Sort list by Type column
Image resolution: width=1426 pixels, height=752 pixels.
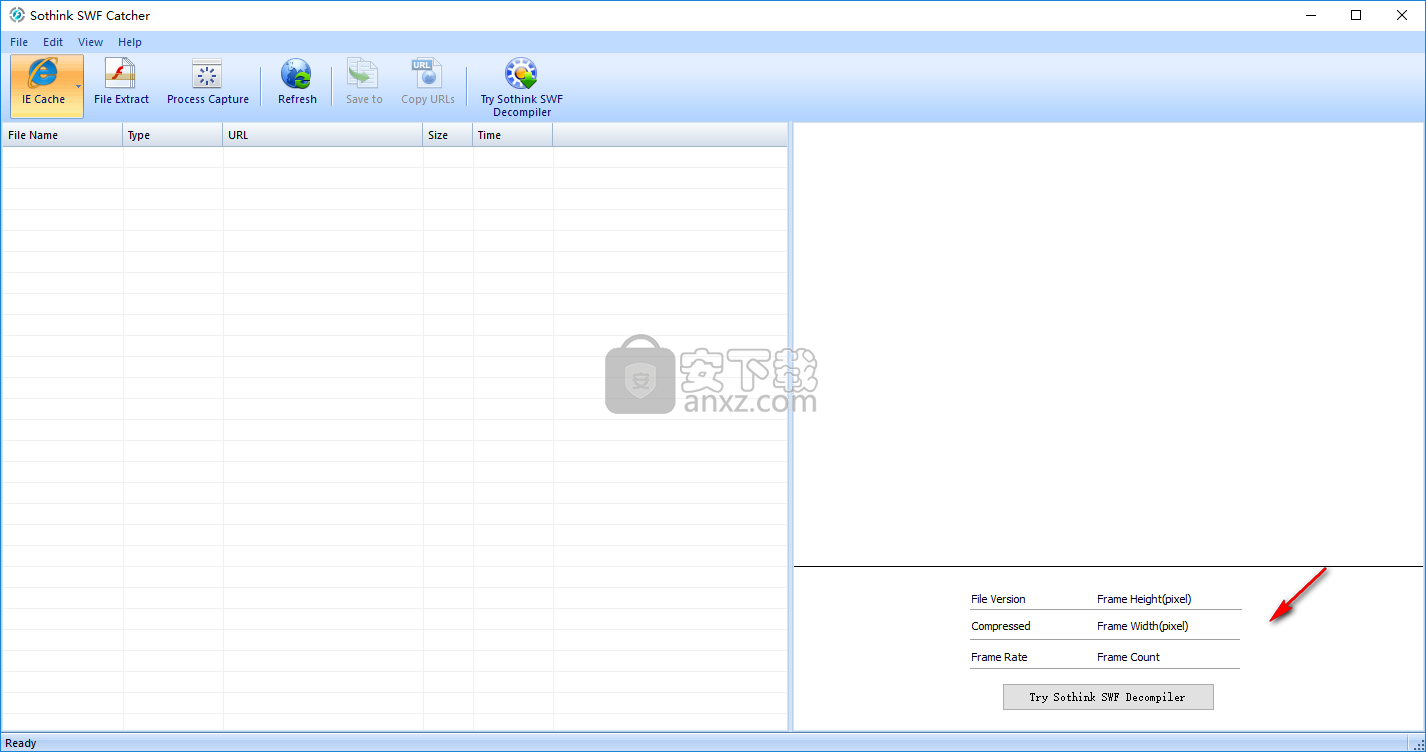[x=173, y=135]
